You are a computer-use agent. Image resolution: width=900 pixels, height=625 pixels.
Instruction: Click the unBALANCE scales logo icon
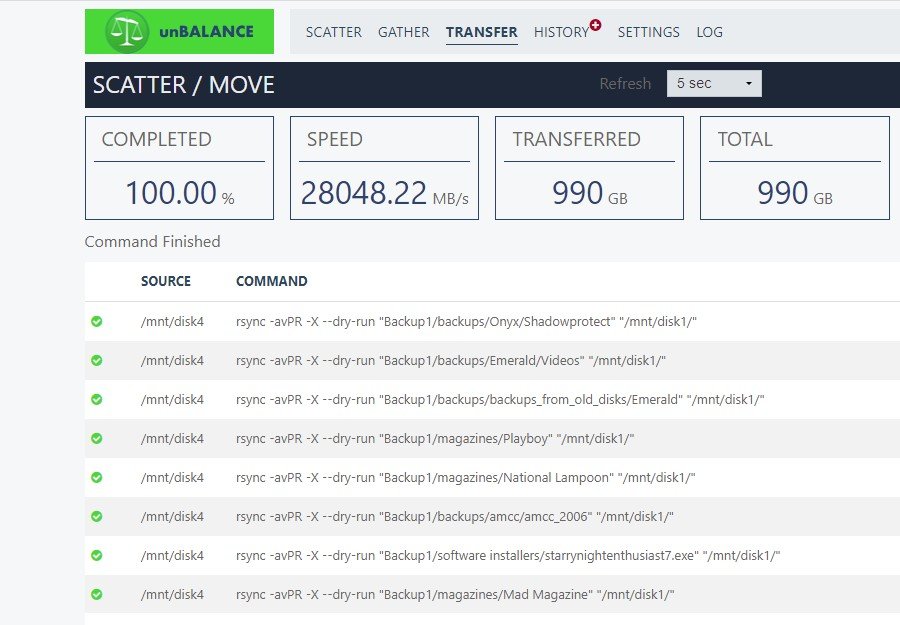(x=127, y=32)
